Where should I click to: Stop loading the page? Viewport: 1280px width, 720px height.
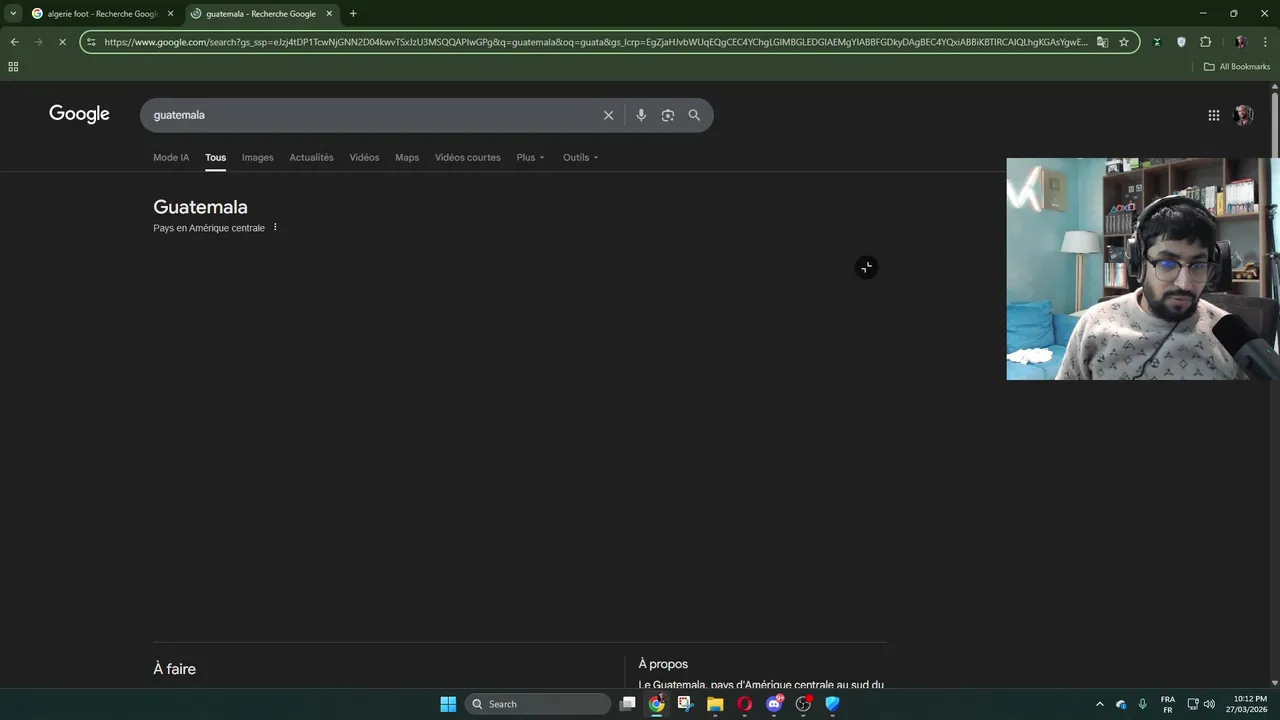point(62,42)
